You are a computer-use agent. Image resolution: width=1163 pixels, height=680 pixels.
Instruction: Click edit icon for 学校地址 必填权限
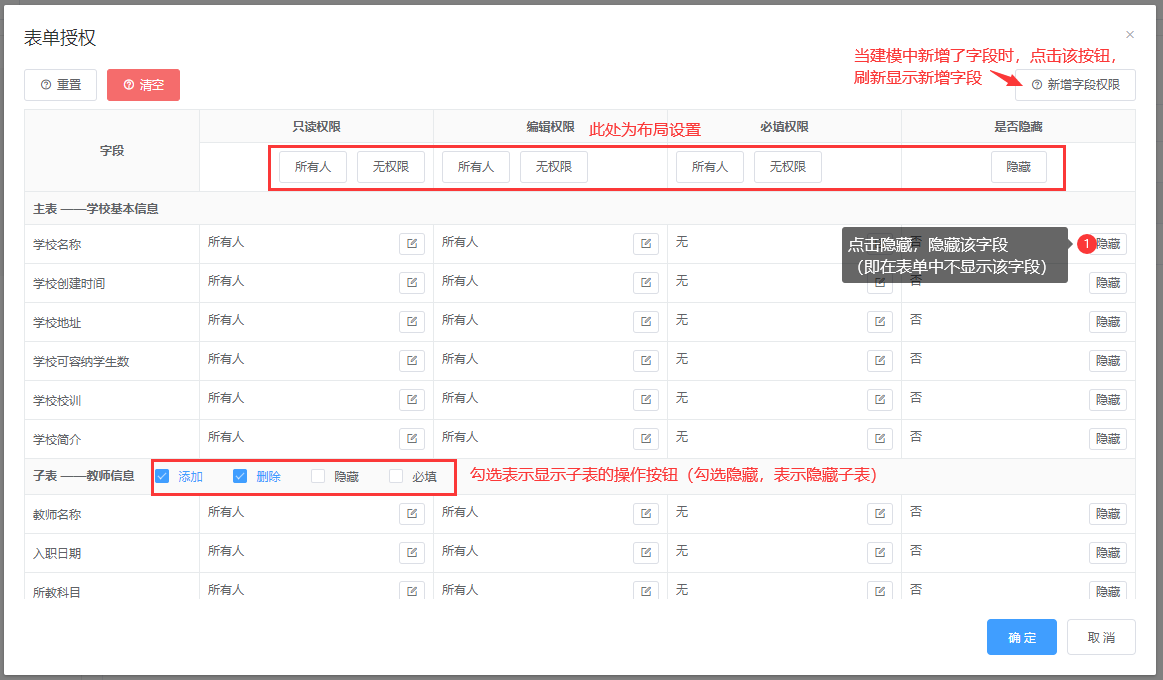(x=880, y=322)
